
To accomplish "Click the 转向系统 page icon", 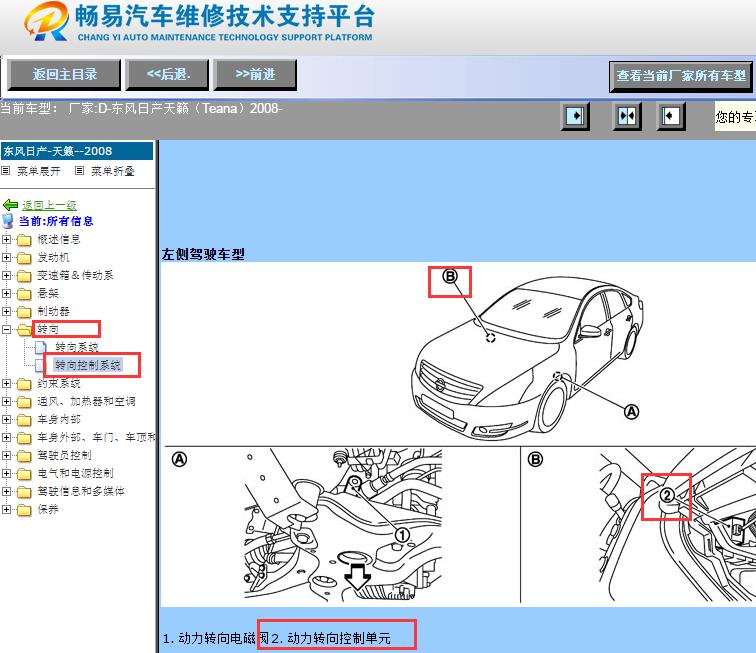I will (41, 347).
